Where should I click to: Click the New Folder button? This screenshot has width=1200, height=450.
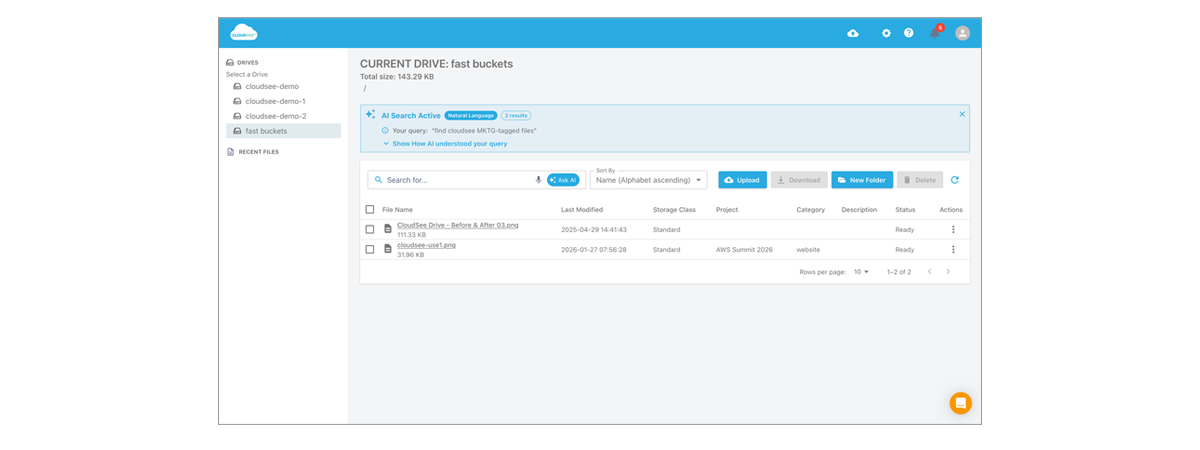(x=861, y=180)
